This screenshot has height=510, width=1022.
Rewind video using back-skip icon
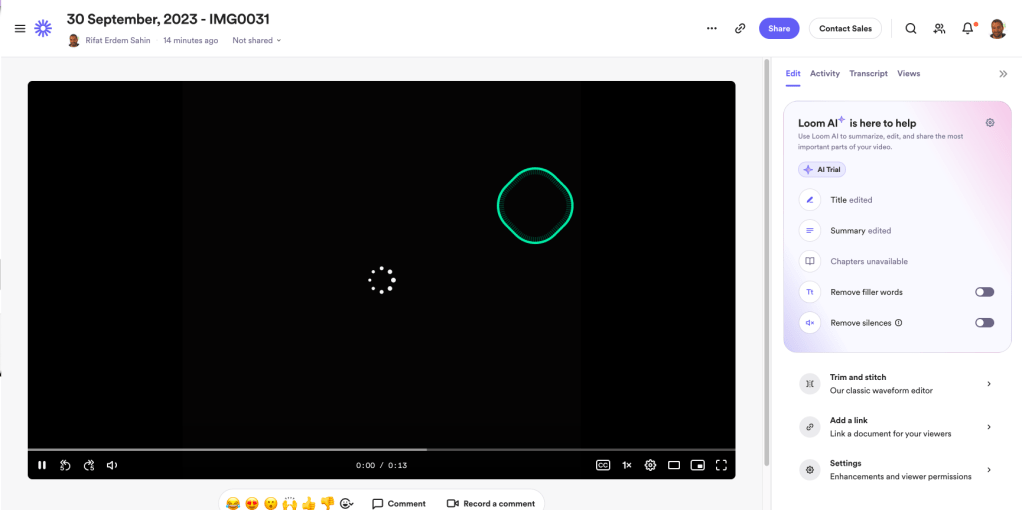tap(65, 465)
